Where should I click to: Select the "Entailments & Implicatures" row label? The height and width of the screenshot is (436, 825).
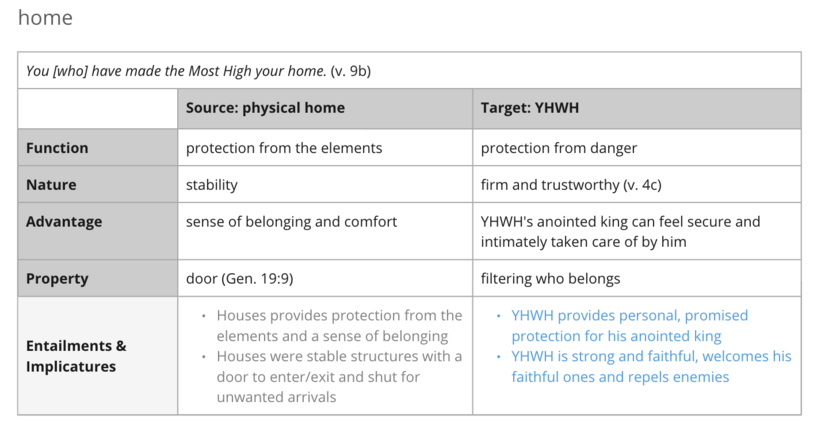[76, 356]
